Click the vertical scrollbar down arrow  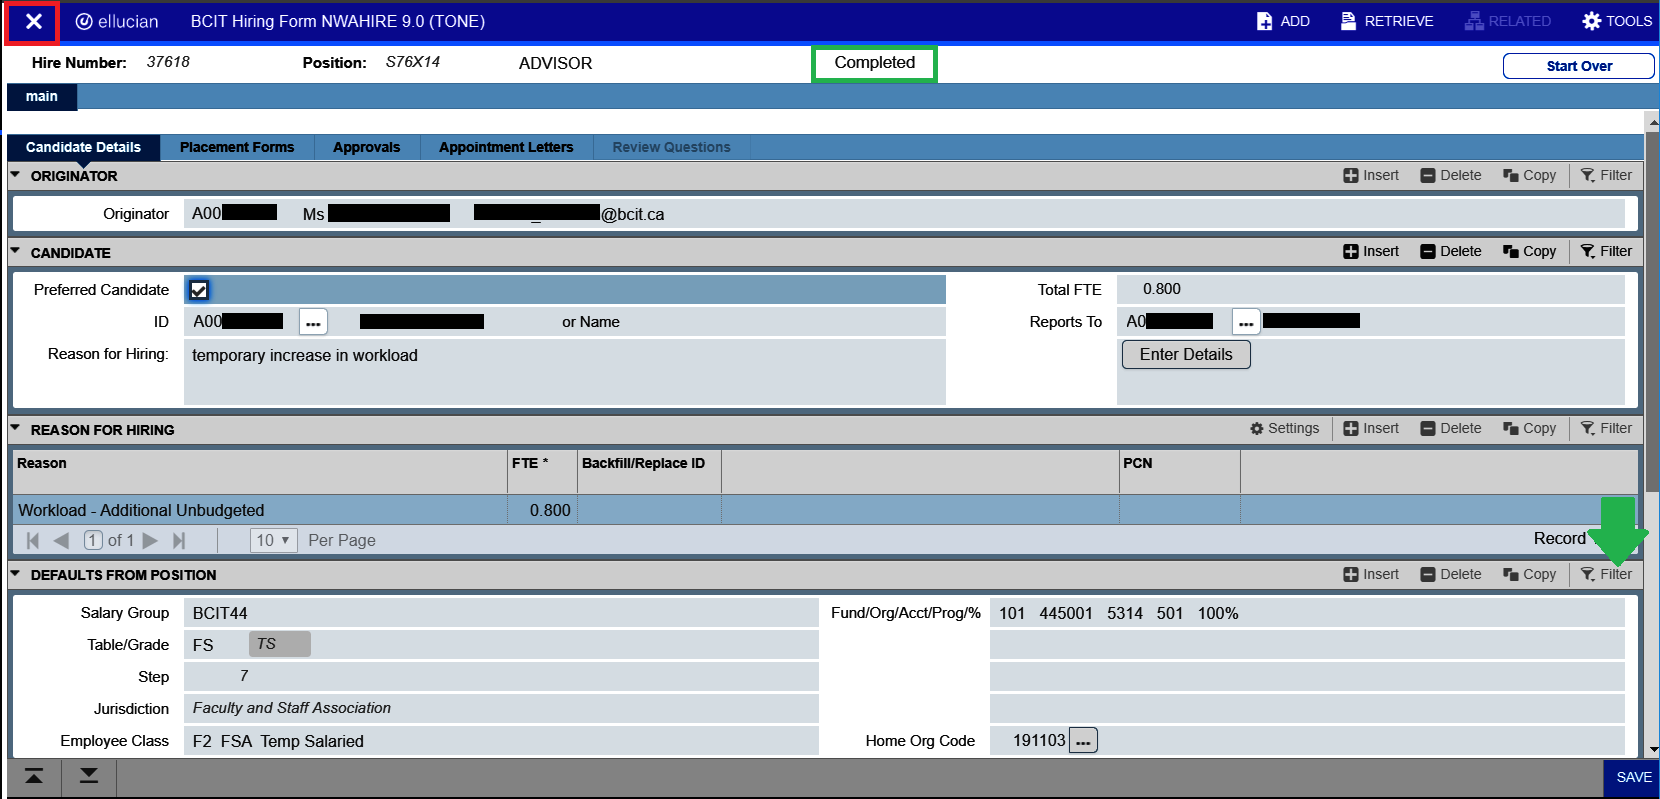(x=1652, y=748)
